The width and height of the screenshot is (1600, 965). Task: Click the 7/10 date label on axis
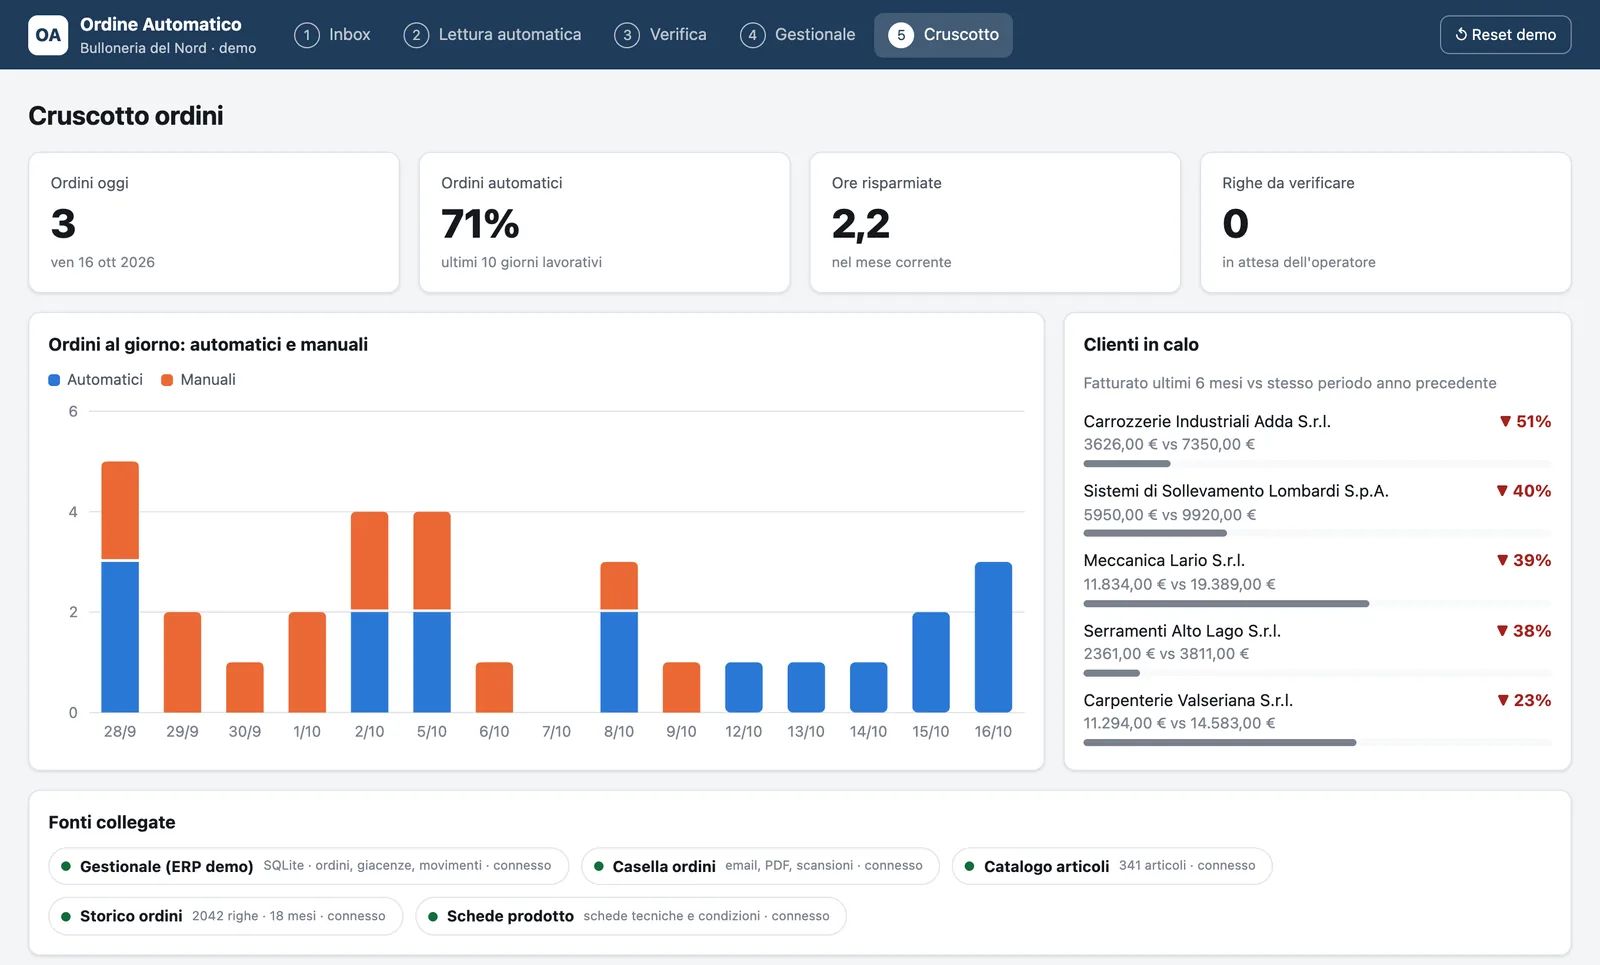(556, 732)
